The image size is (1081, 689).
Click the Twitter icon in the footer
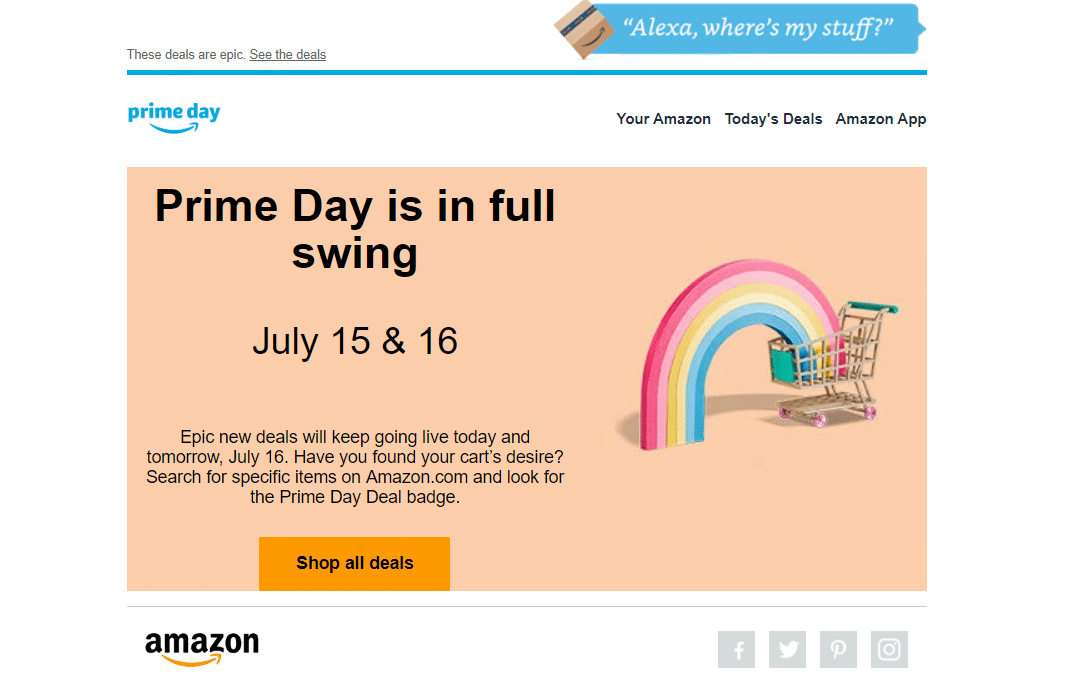[787, 649]
